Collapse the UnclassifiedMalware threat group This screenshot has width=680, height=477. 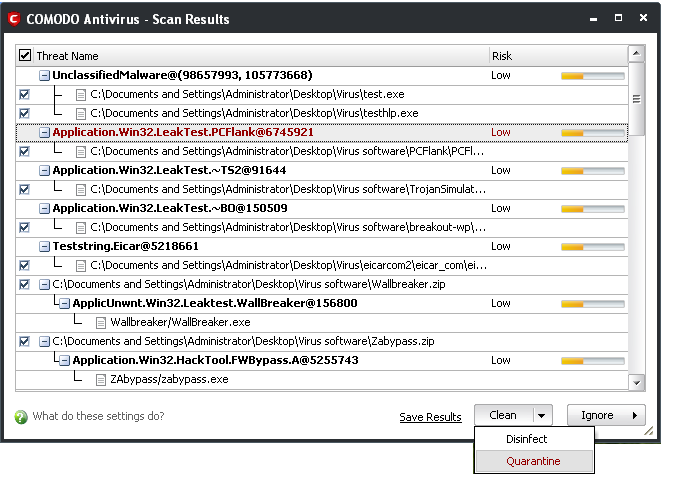pyautogui.click(x=44, y=75)
